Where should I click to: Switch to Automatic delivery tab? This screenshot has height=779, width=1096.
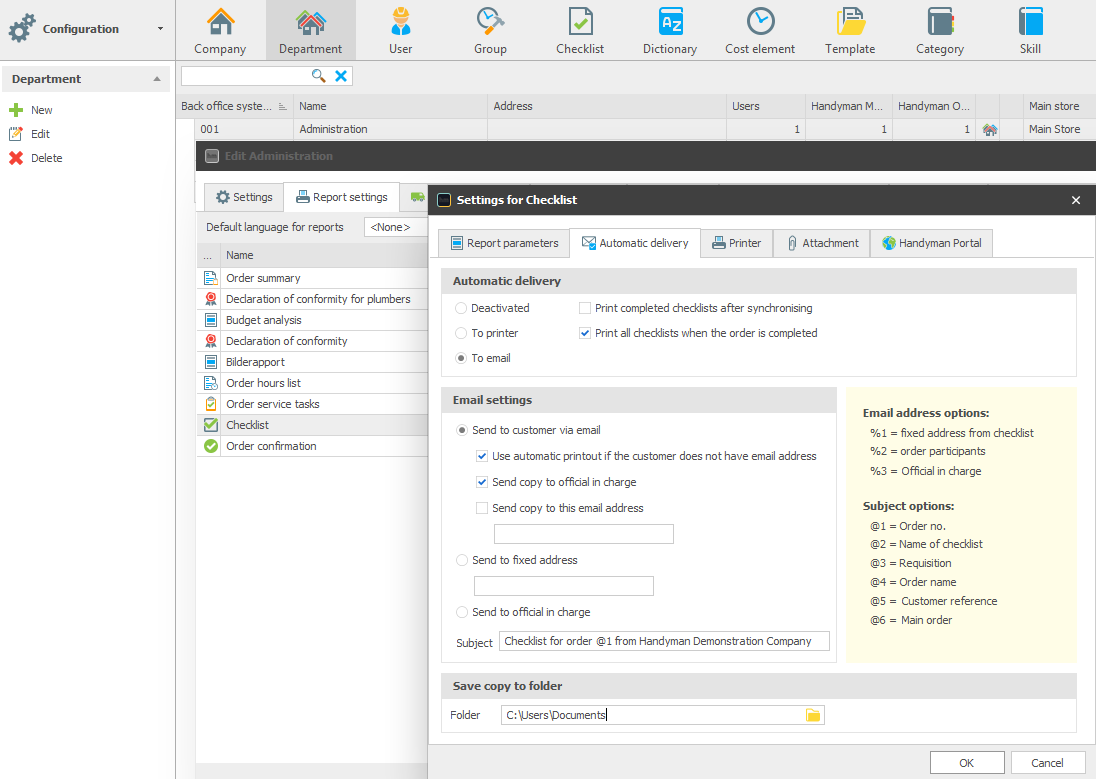click(x=635, y=243)
